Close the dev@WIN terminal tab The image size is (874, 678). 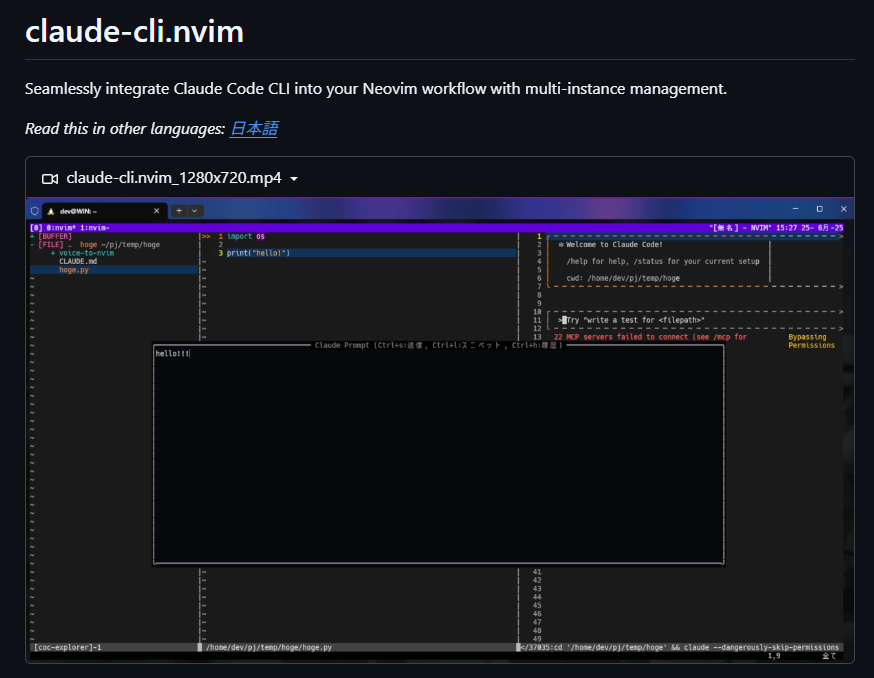[157, 211]
